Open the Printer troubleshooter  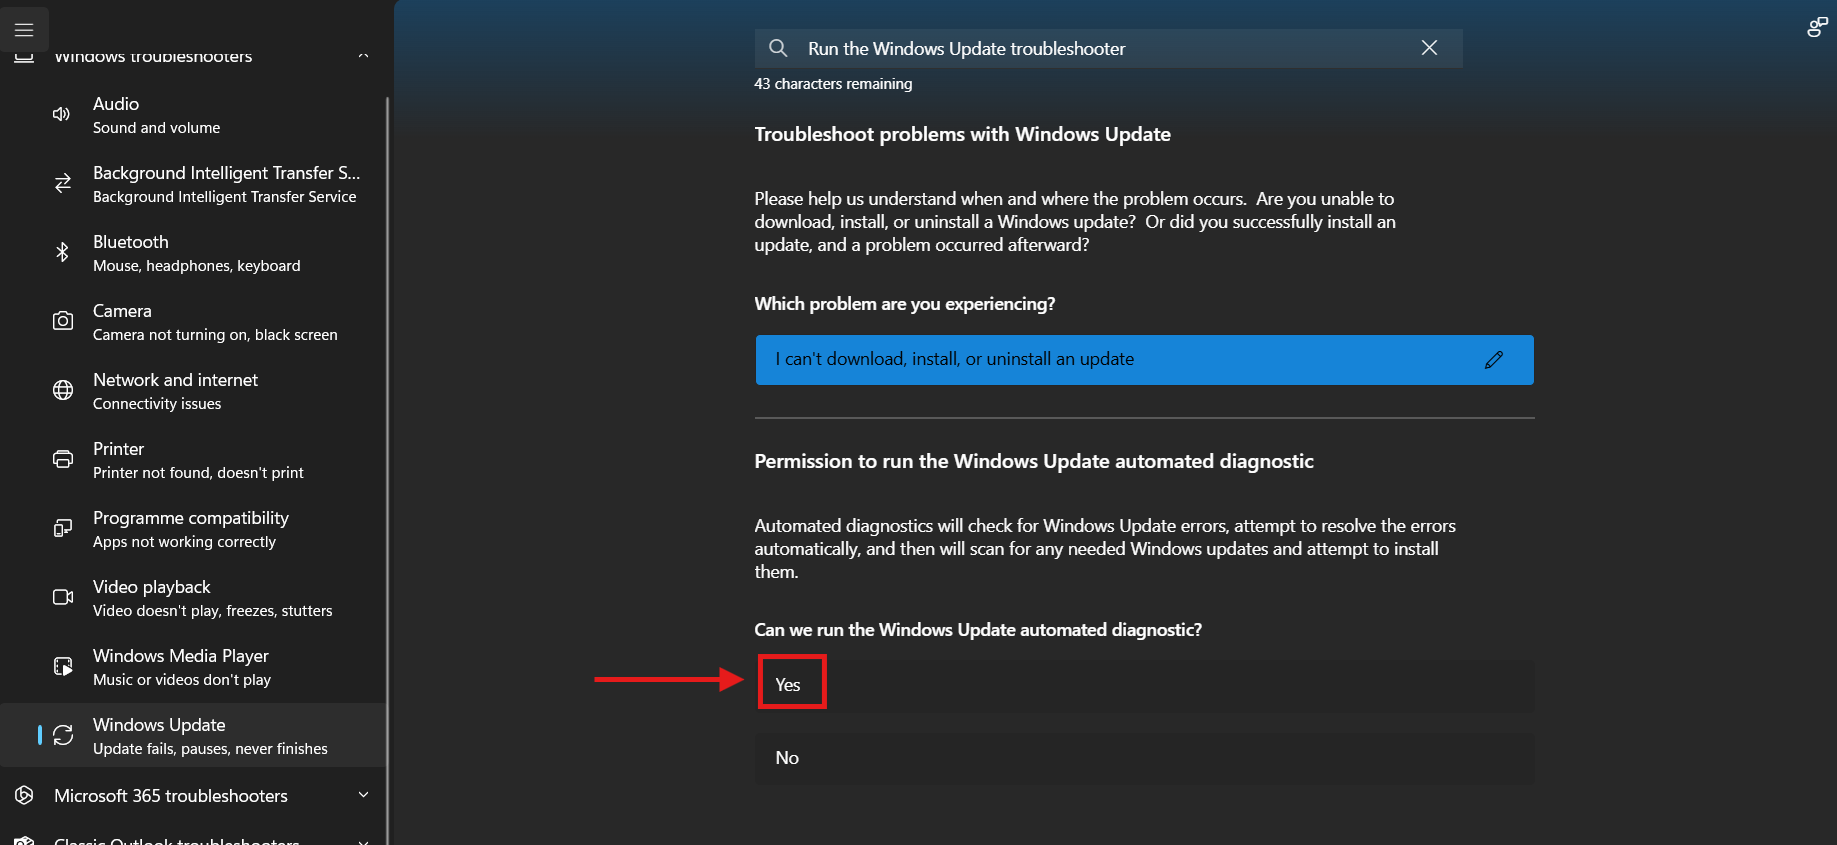point(193,460)
